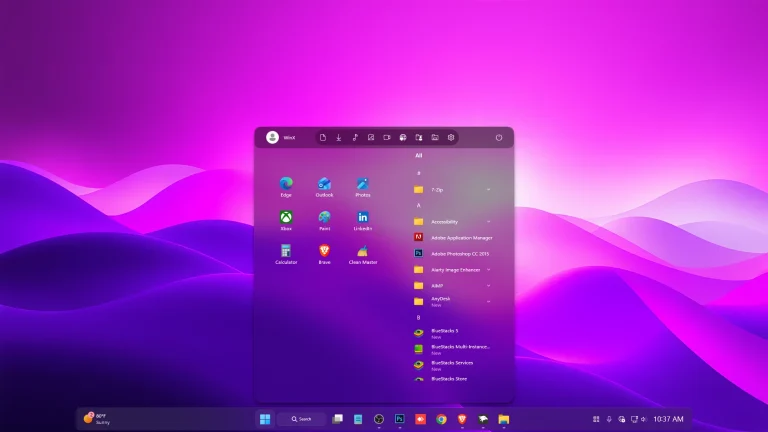Launch the Calculator app
This screenshot has height=432, width=768.
[286, 254]
